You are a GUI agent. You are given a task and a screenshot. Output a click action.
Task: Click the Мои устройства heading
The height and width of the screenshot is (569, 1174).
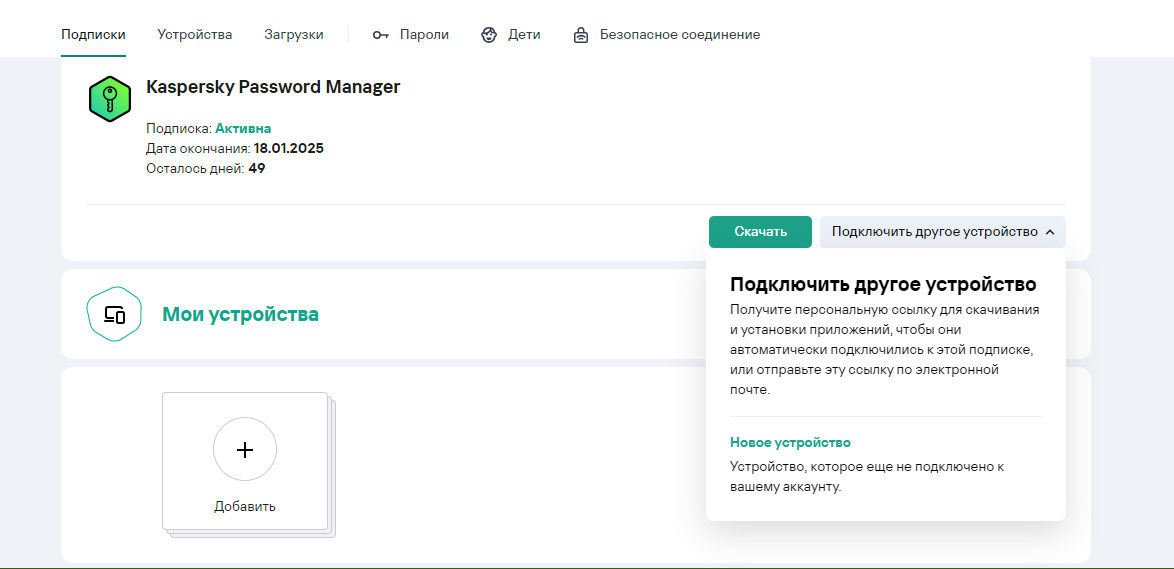point(240,314)
